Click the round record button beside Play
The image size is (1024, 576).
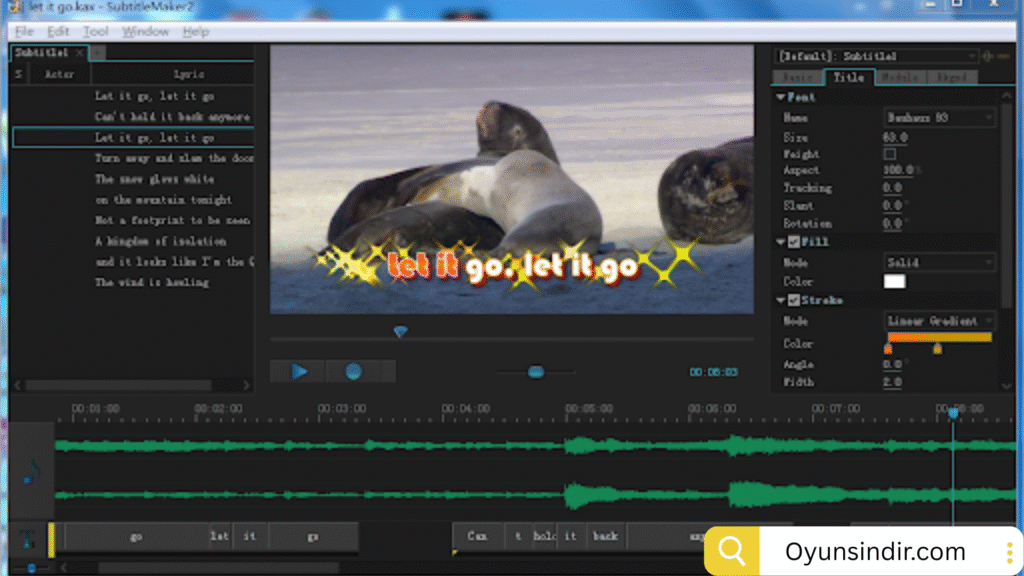point(353,372)
